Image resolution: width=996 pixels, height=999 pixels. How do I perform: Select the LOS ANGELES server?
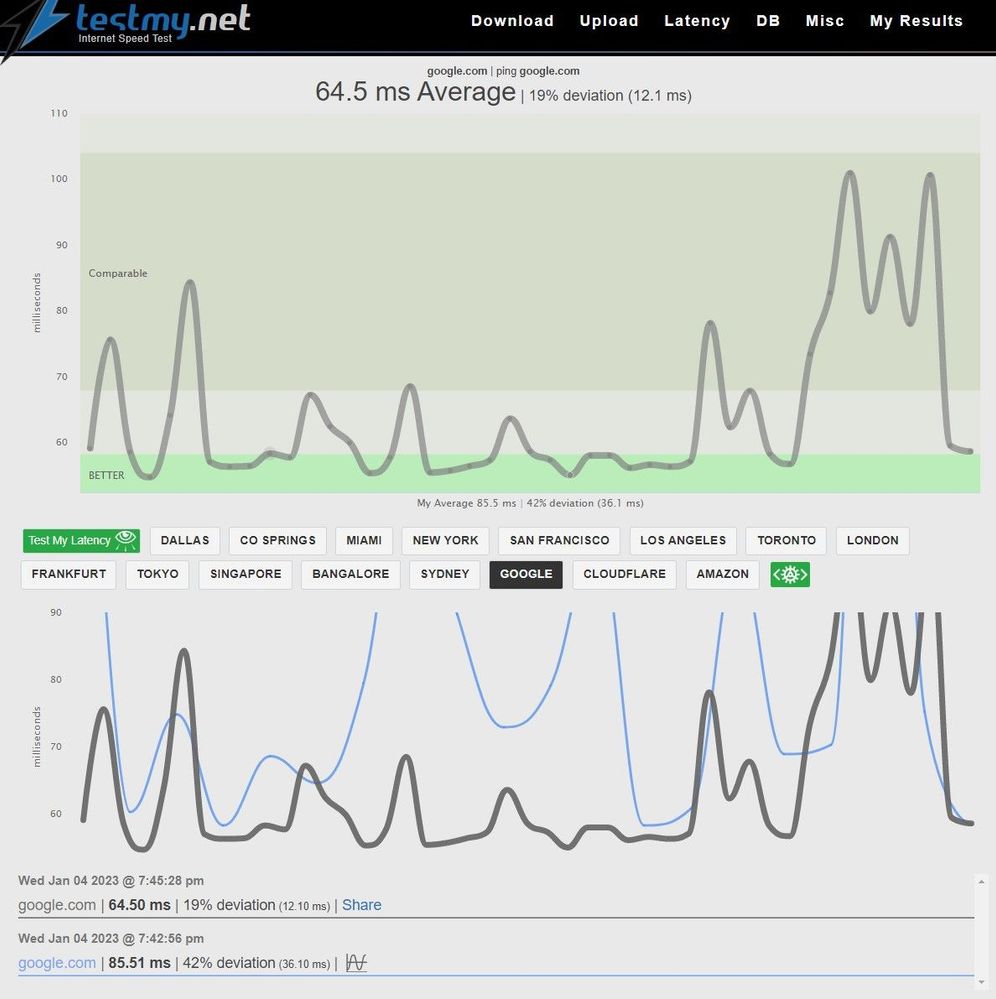[x=683, y=540]
